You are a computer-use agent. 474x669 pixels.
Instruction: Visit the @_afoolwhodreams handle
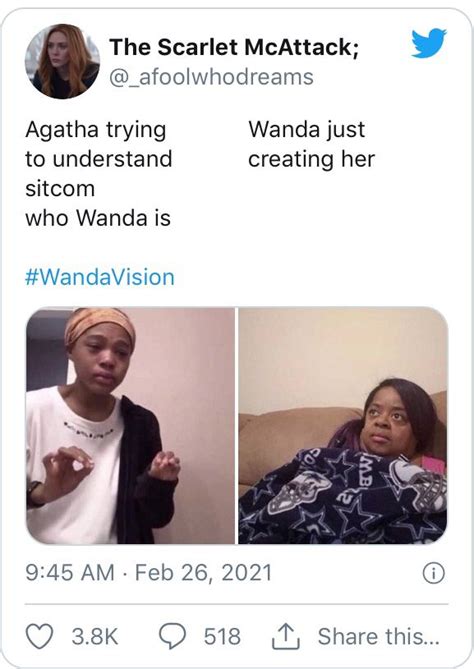211,77
